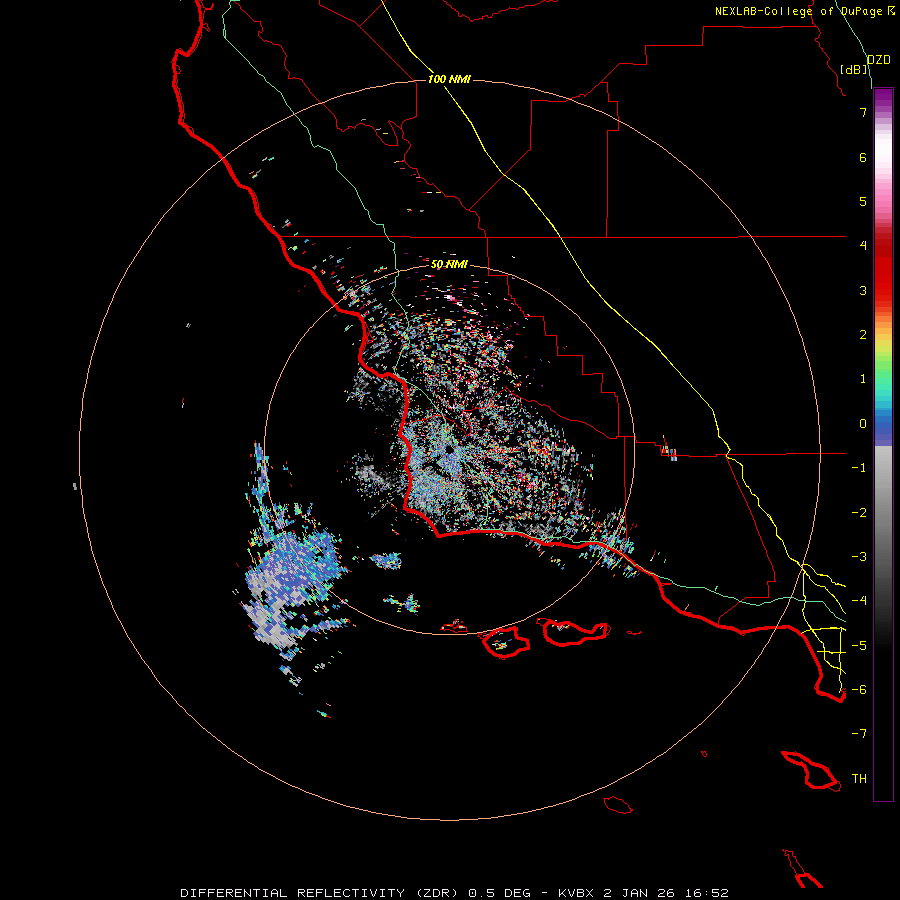Screen dimensions: 900x900
Task: Click the color scale value 6
Action: tap(863, 157)
